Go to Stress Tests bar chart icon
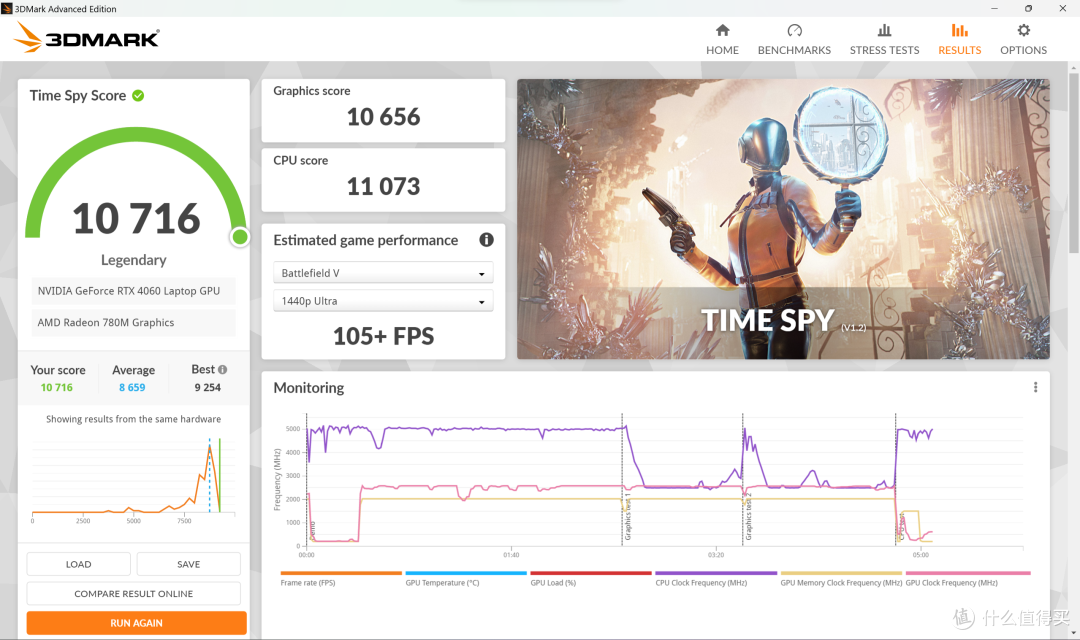This screenshot has height=640, width=1080. click(x=884, y=31)
